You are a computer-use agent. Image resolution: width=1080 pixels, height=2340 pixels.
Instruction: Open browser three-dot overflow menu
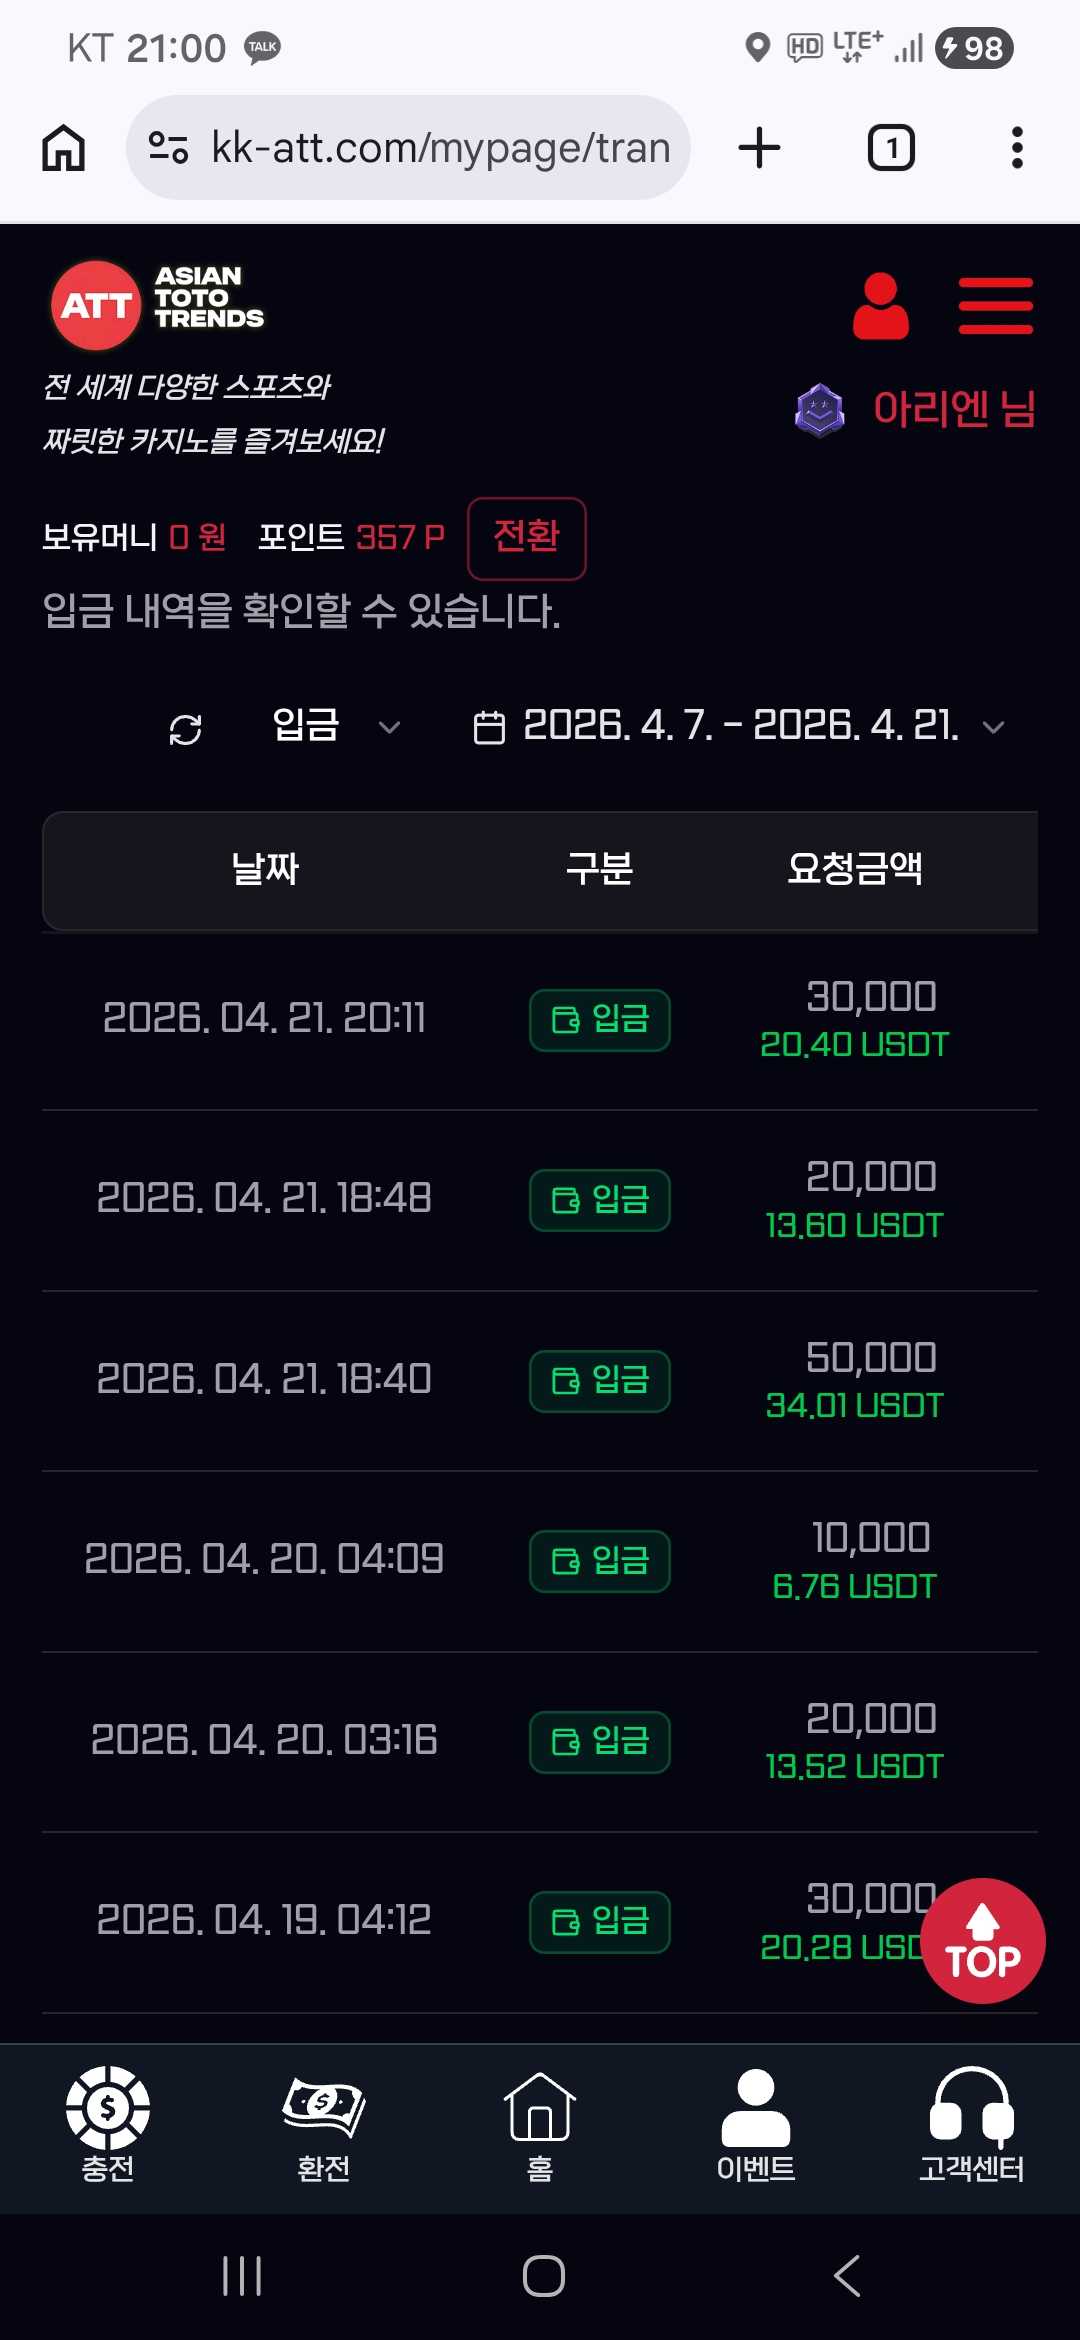click(x=1017, y=148)
